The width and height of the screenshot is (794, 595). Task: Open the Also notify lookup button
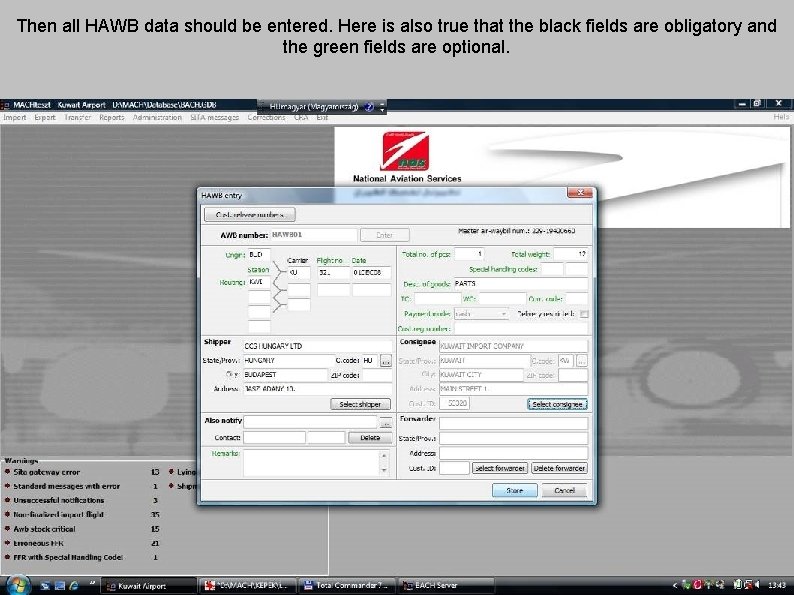pos(386,422)
